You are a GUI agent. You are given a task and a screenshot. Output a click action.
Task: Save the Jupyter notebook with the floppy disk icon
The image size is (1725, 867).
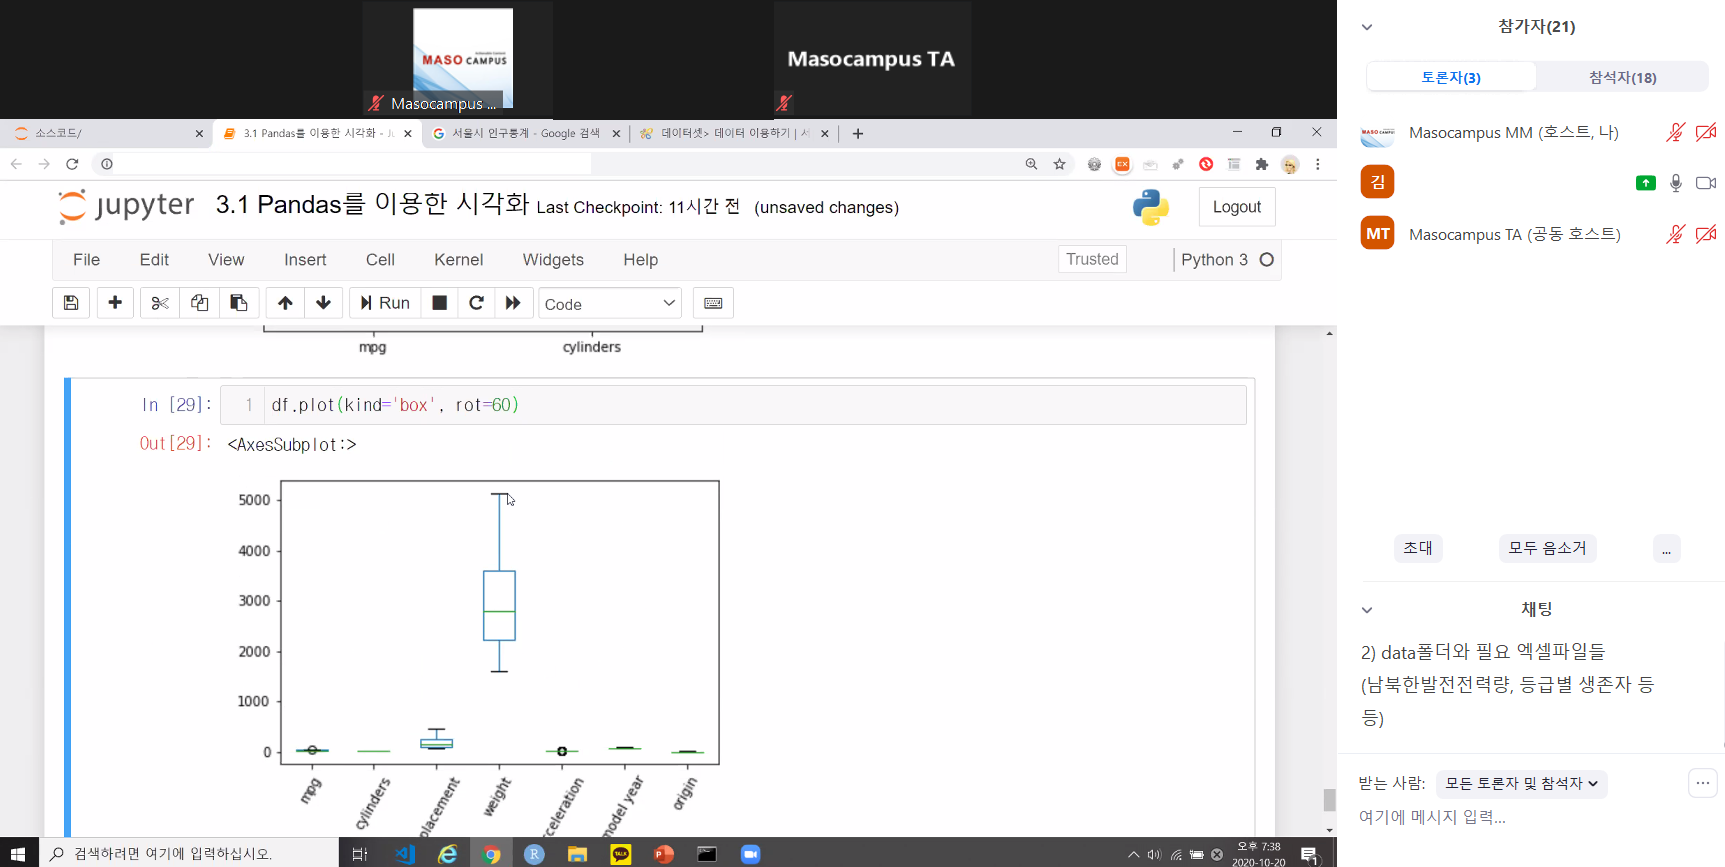click(x=71, y=303)
